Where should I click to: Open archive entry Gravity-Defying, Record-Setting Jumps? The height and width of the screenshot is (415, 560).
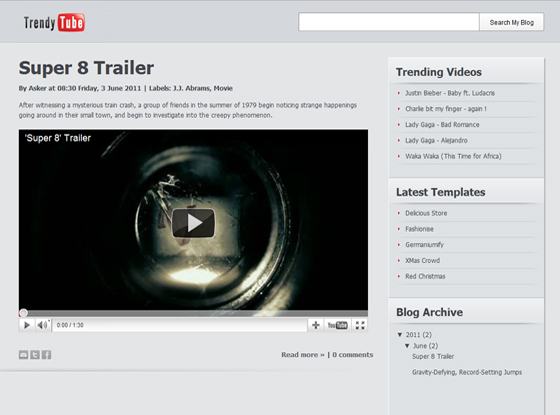tap(467, 372)
